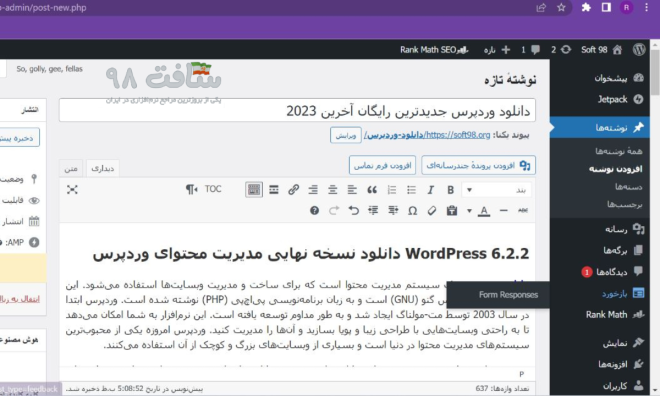Insert horizontal line icon
660x396 pixels.
(x=503, y=210)
